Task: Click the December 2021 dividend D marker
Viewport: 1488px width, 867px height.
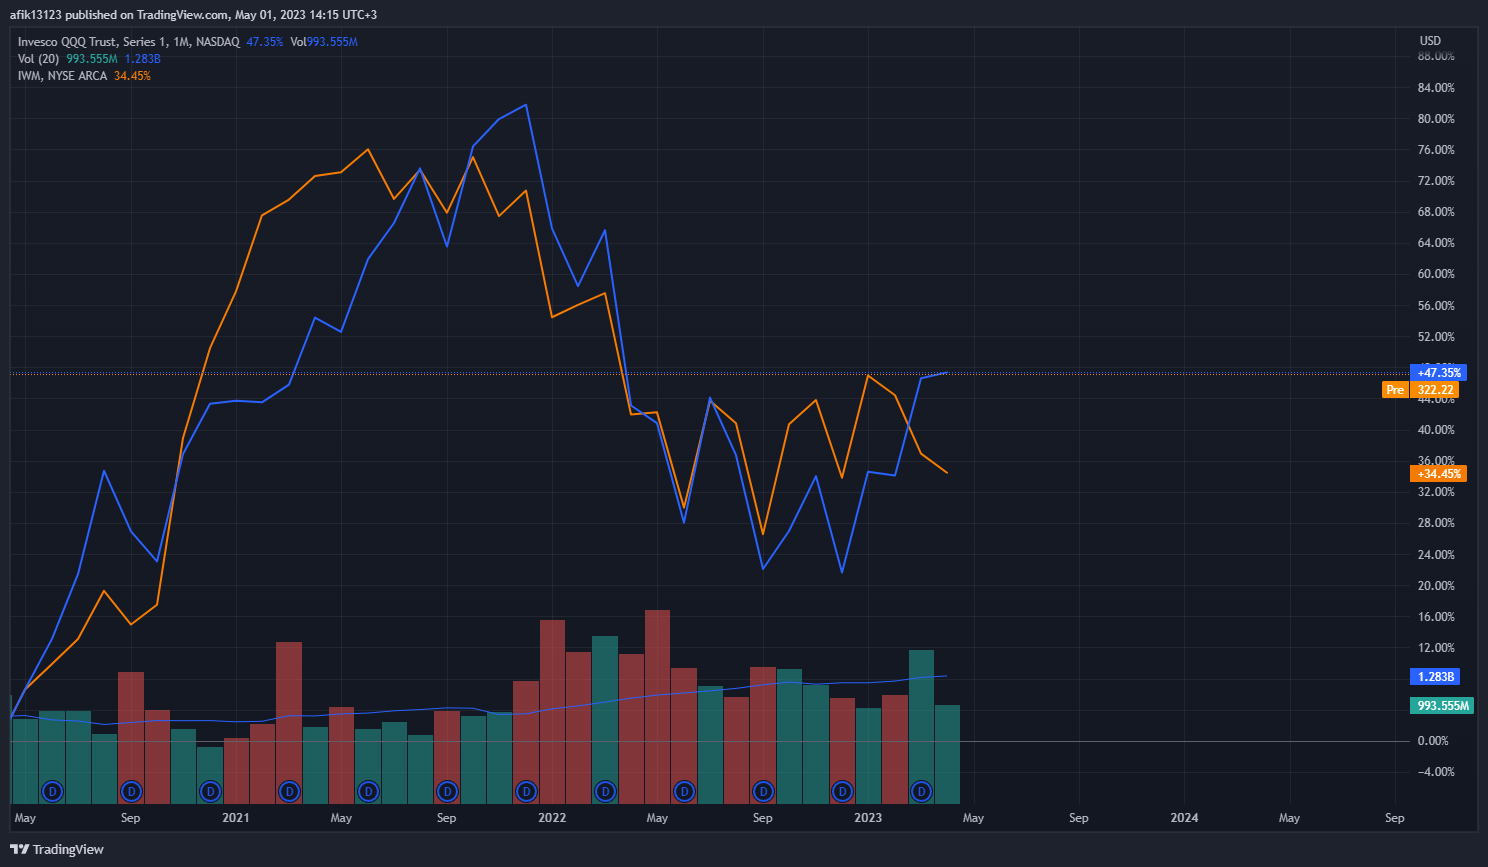Action: 526,792
